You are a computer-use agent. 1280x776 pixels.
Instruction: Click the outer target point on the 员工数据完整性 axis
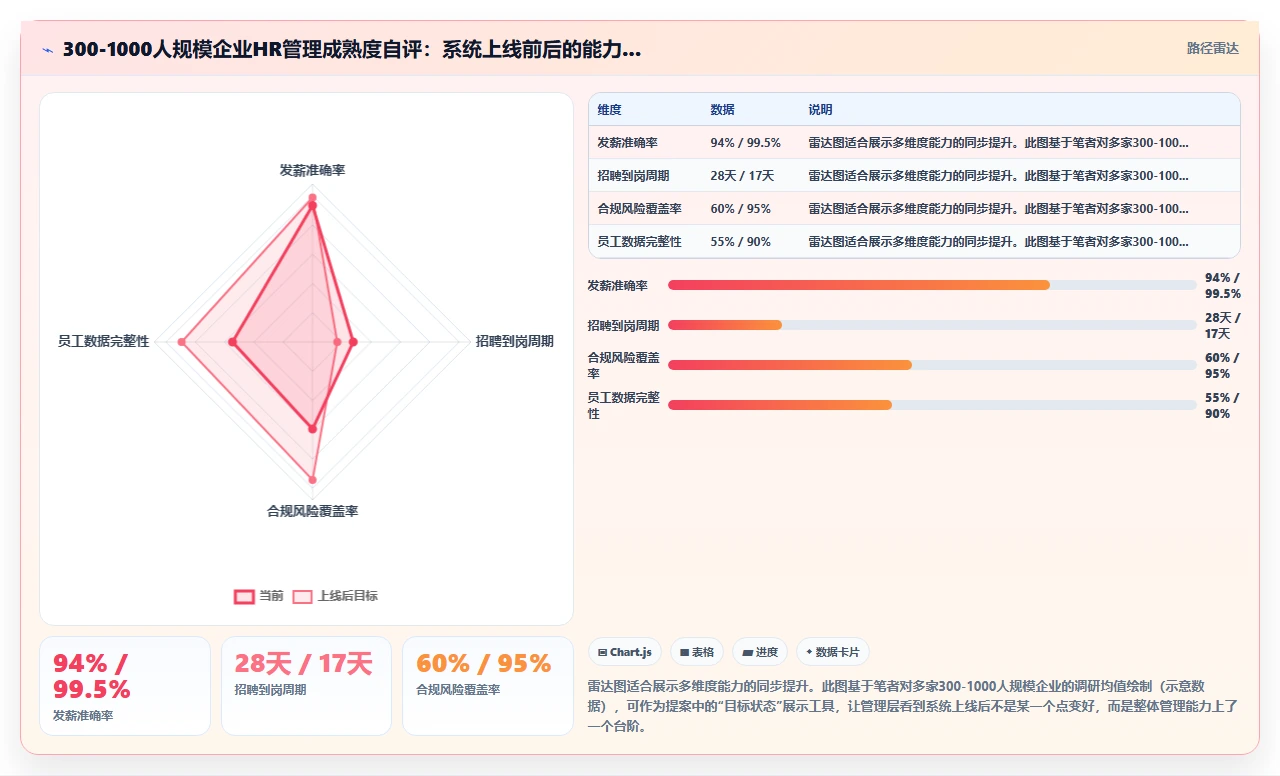[182, 342]
